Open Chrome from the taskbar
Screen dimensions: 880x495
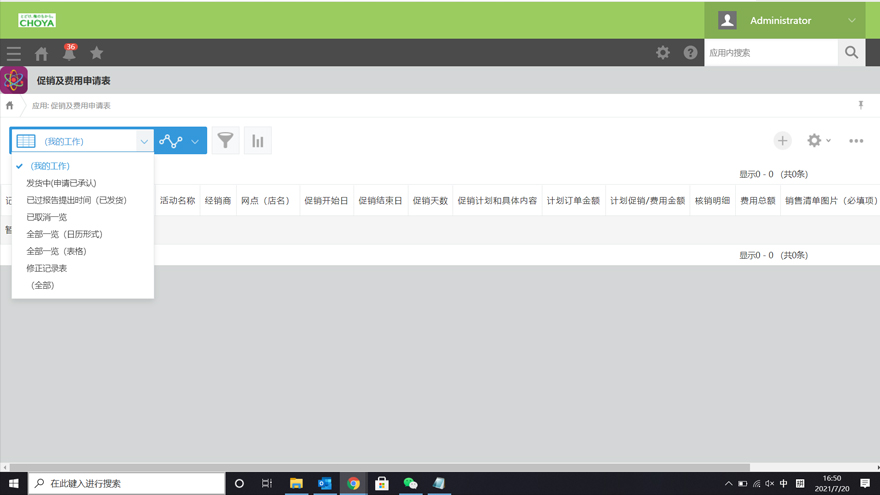(353, 483)
